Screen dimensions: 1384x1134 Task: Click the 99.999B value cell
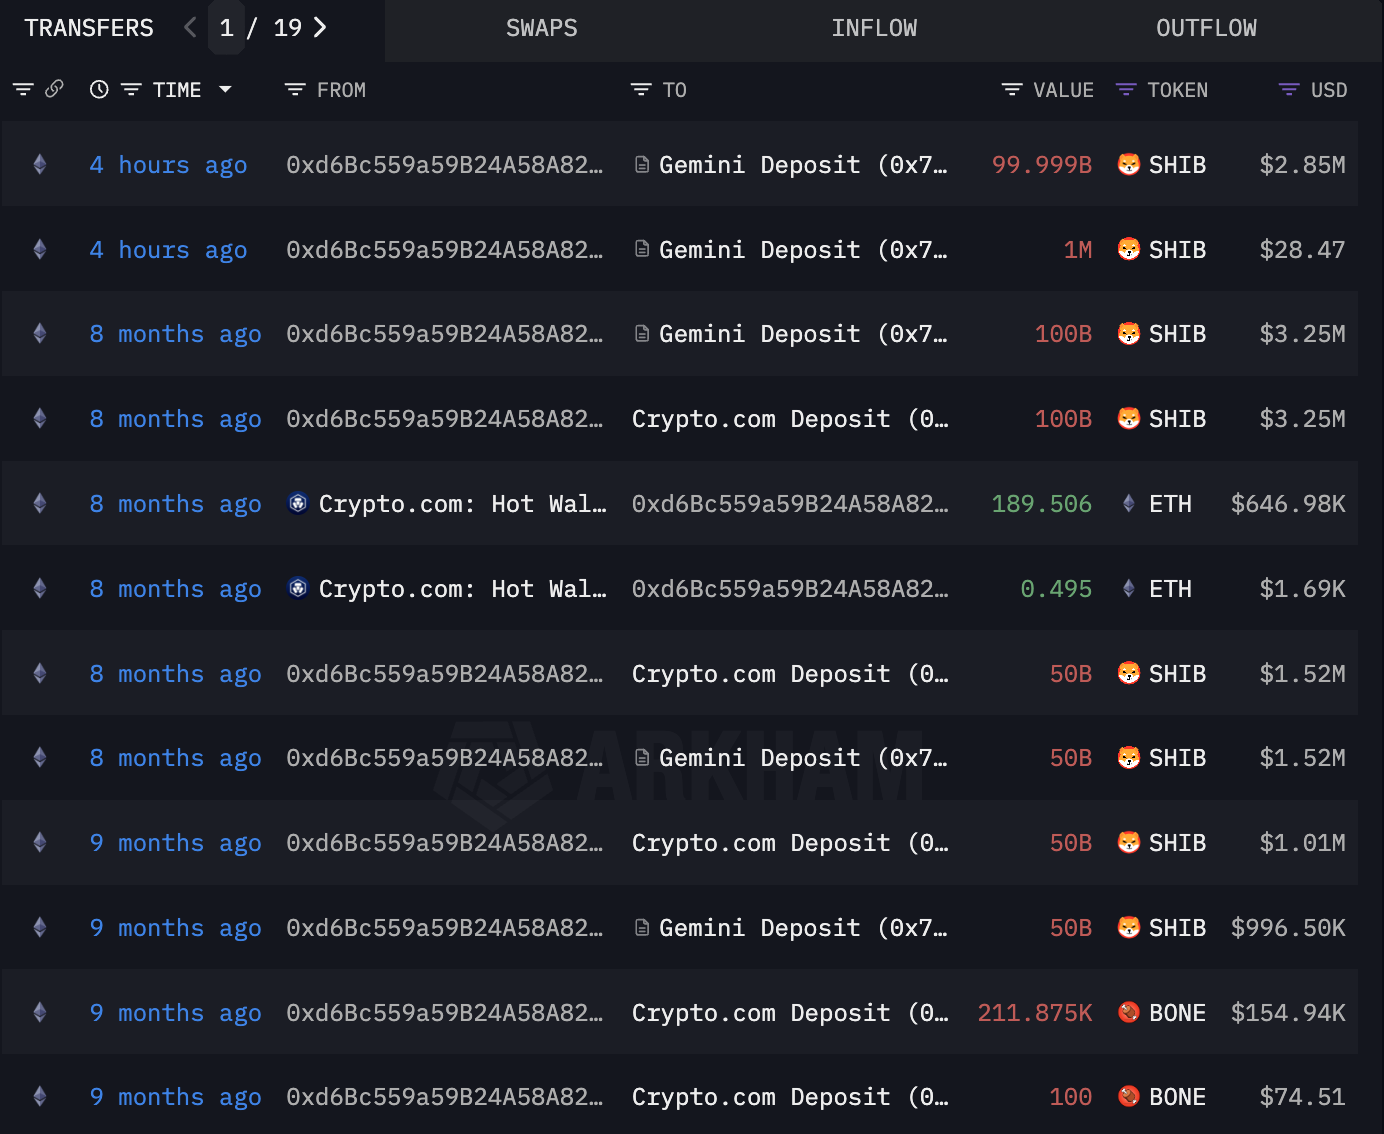click(x=1042, y=165)
